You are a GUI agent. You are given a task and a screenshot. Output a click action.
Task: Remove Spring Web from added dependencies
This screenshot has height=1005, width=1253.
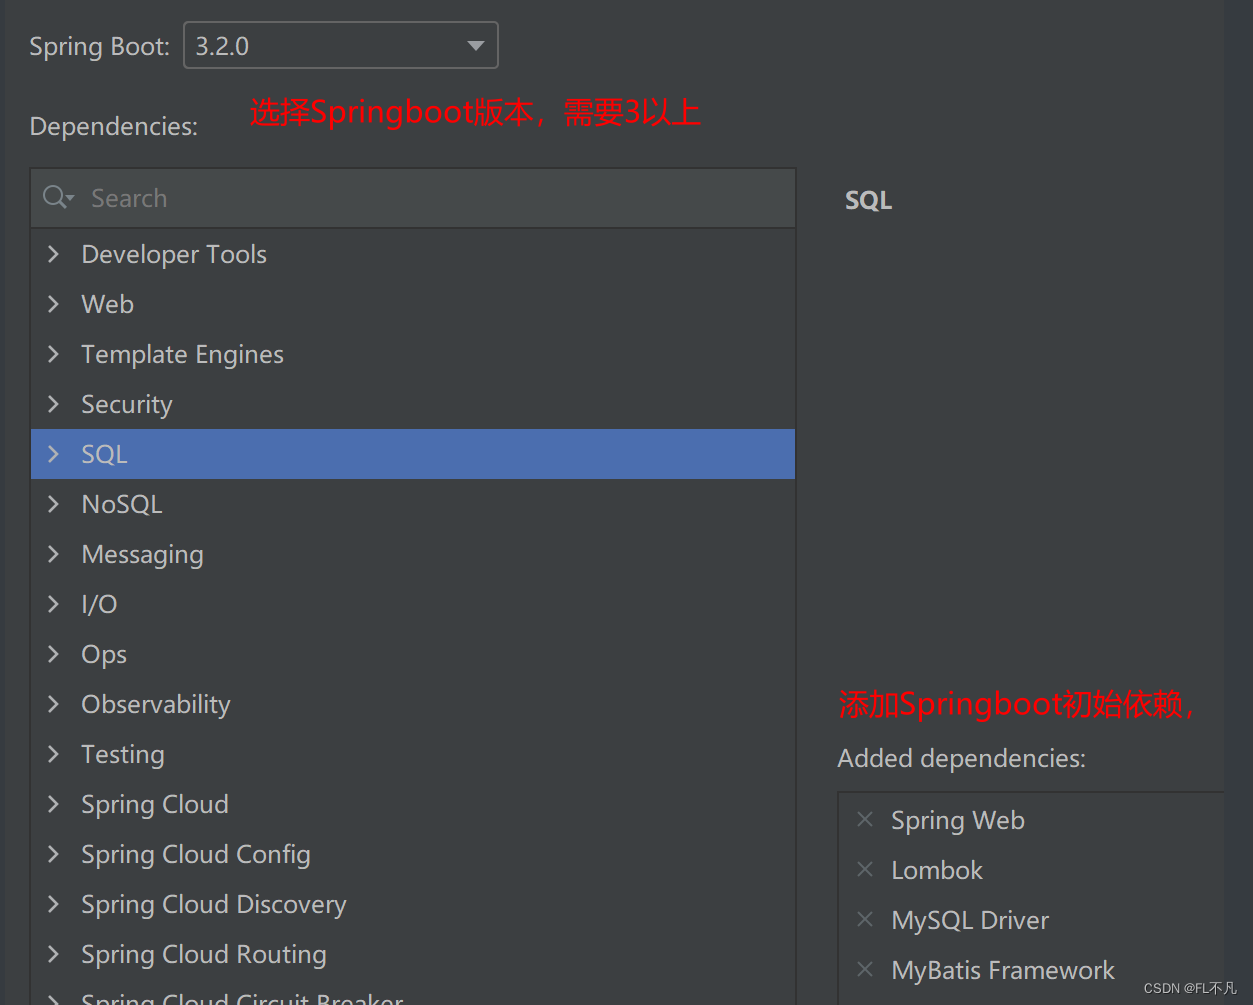click(865, 819)
